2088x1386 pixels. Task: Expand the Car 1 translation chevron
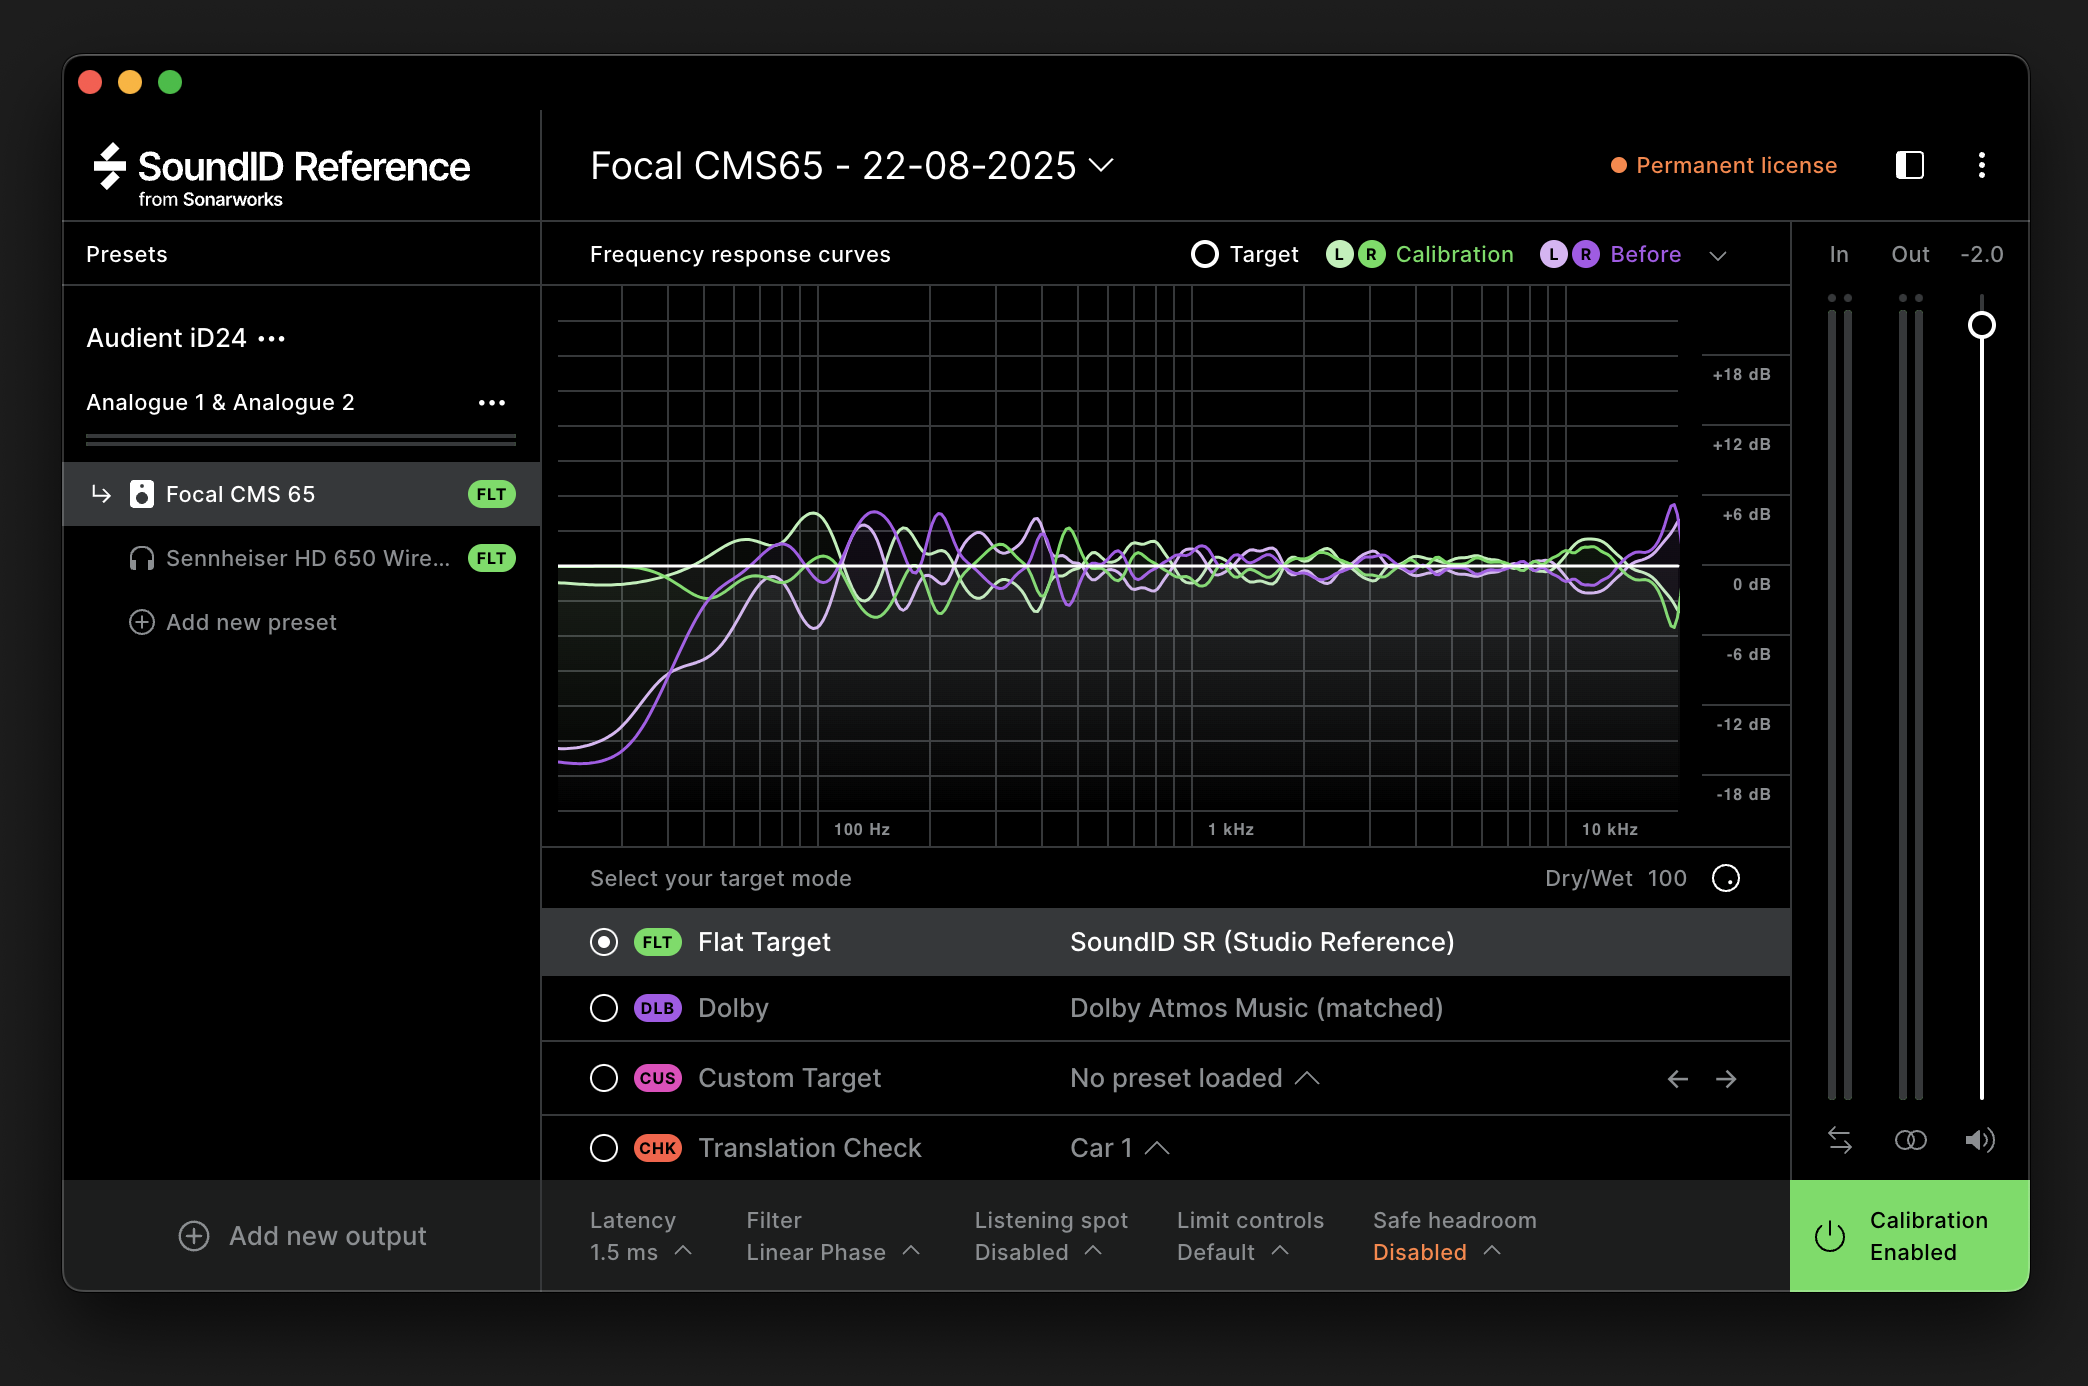tap(1157, 1148)
